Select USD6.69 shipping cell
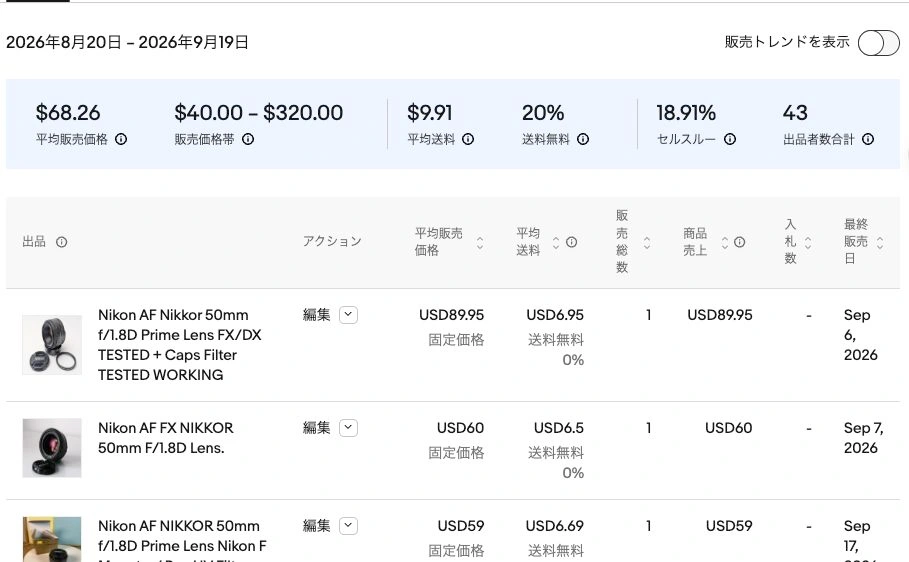Viewport: 909px width, 562px height. [555, 526]
